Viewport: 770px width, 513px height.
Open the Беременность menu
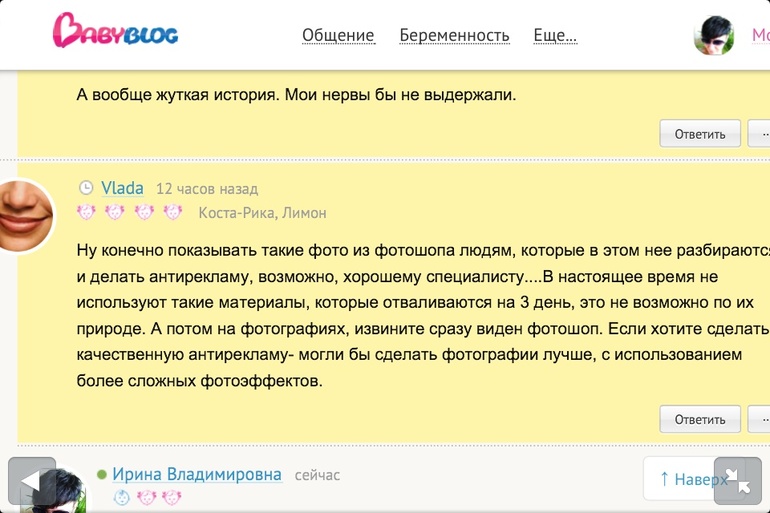[454, 36]
